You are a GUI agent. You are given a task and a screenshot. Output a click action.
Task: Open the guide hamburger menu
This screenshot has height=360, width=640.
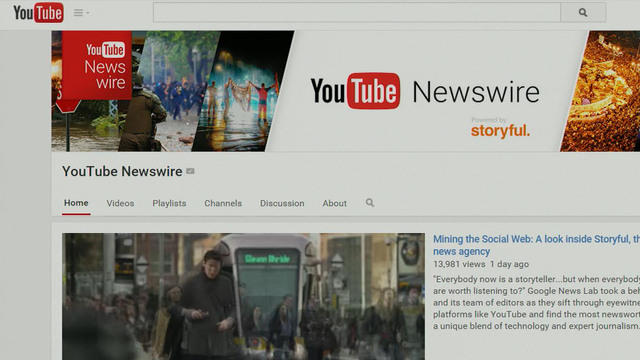tap(81, 13)
